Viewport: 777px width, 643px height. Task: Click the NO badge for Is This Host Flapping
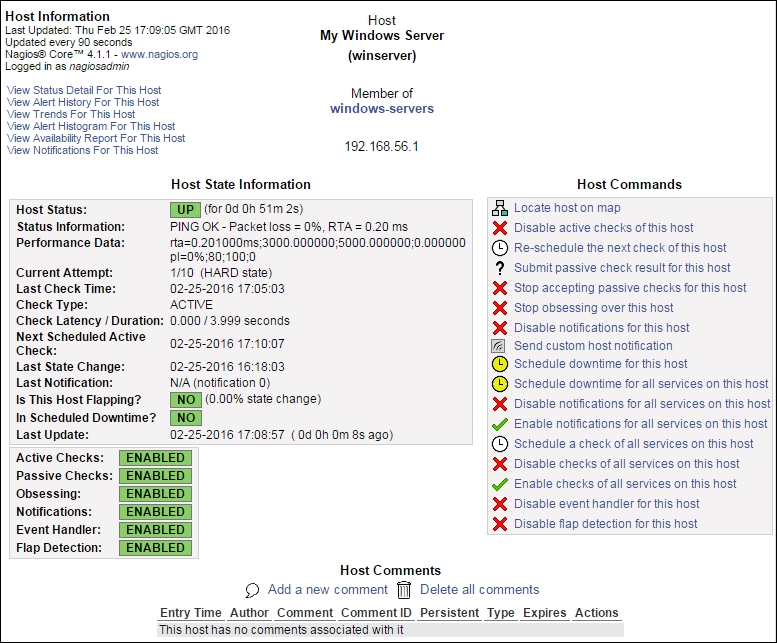coord(186,400)
